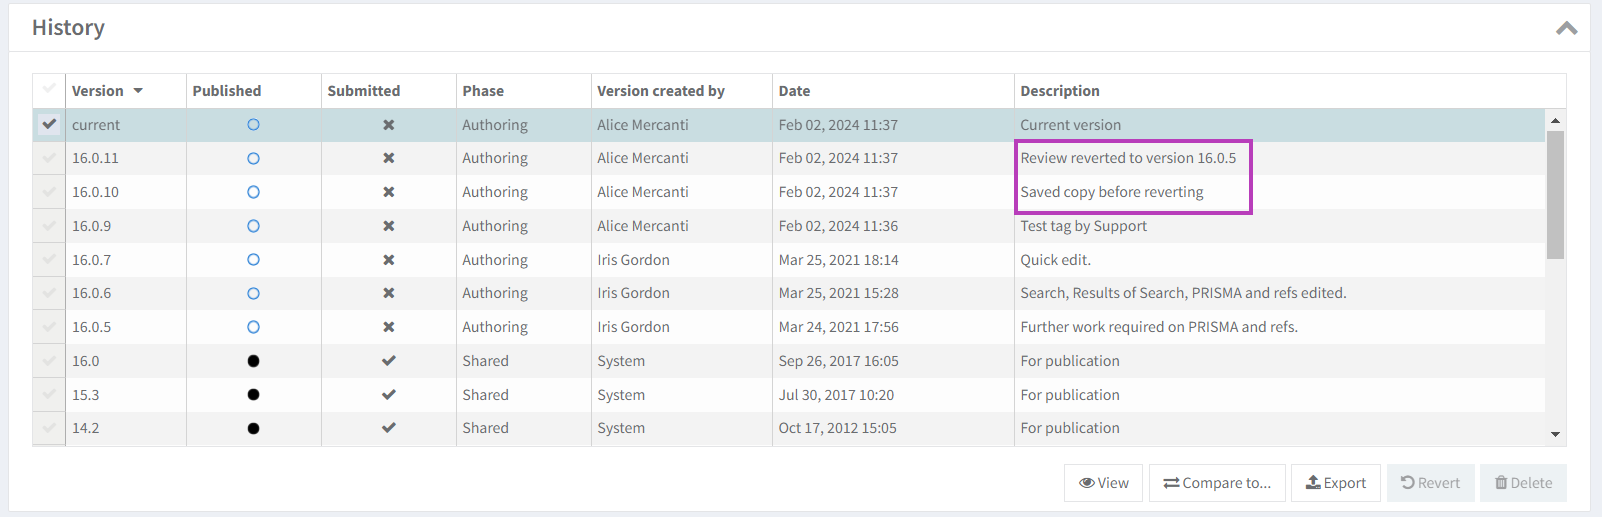Click the Delete button with trash icon
This screenshot has height=517, width=1602.
(x=1523, y=483)
